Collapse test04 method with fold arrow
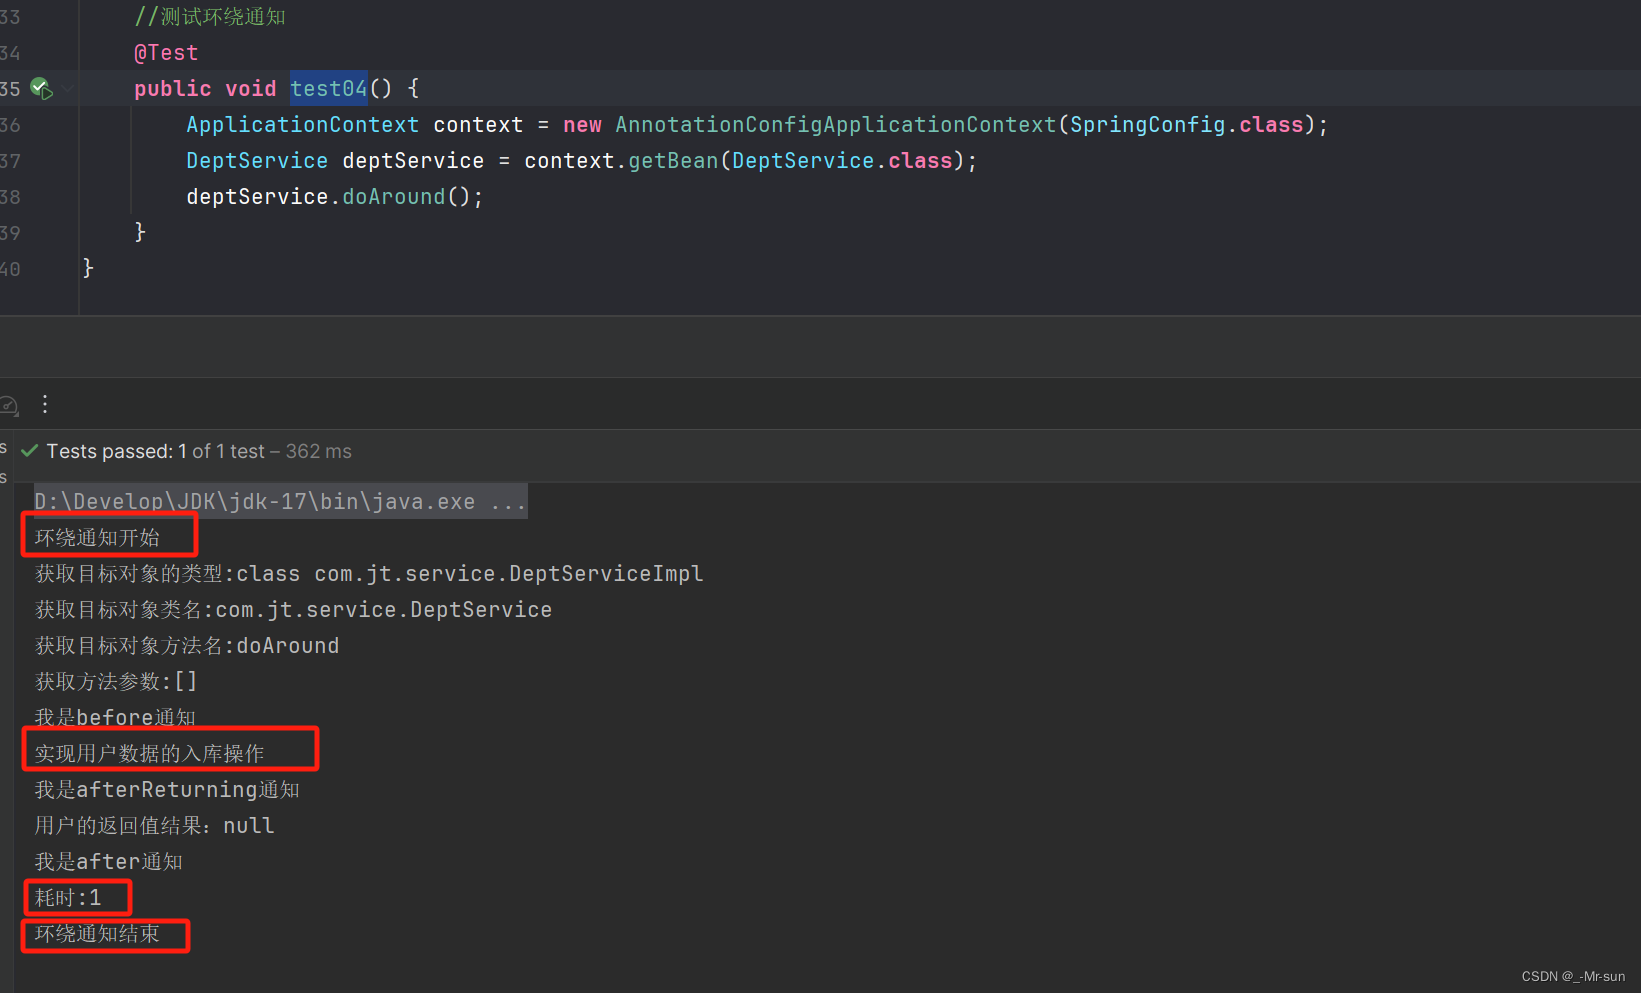Image resolution: width=1641 pixels, height=993 pixels. click(x=69, y=89)
